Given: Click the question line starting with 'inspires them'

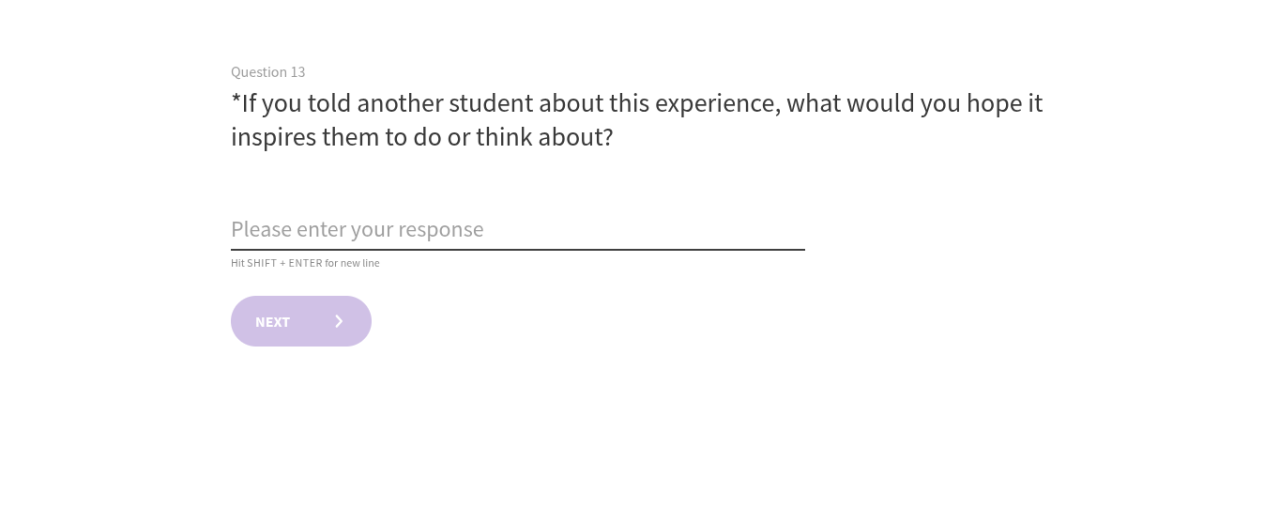Looking at the screenshot, I should click(421, 137).
